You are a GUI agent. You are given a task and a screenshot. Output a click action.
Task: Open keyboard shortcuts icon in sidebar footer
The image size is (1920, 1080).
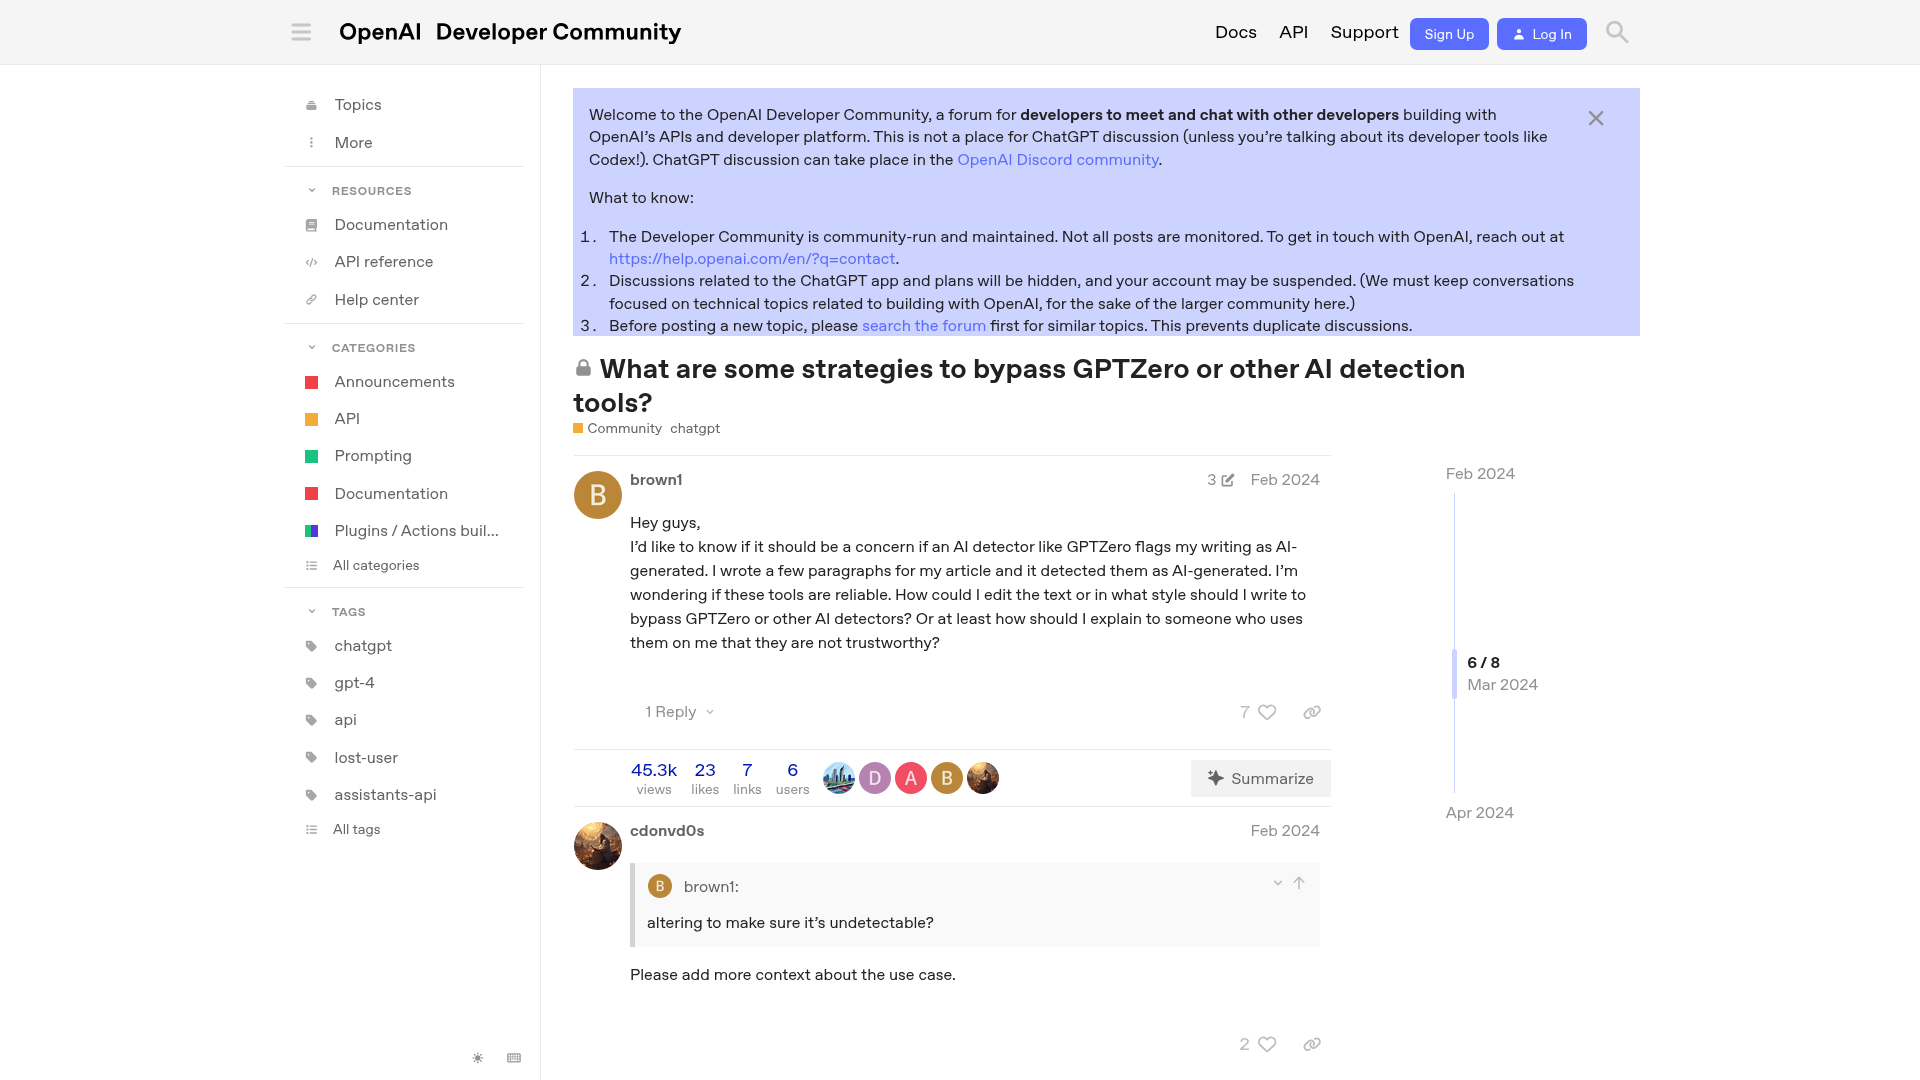[x=514, y=1058]
